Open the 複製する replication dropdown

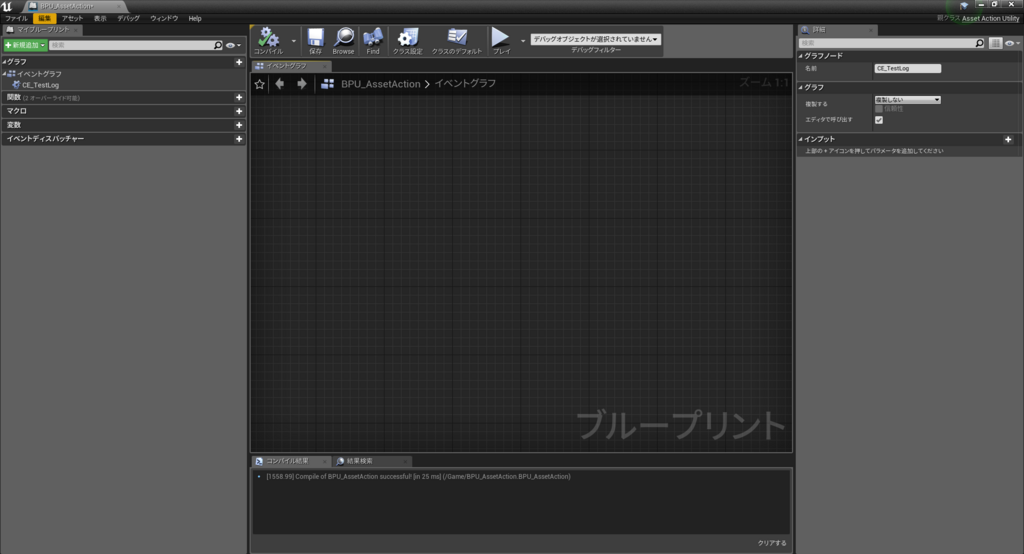click(x=908, y=100)
